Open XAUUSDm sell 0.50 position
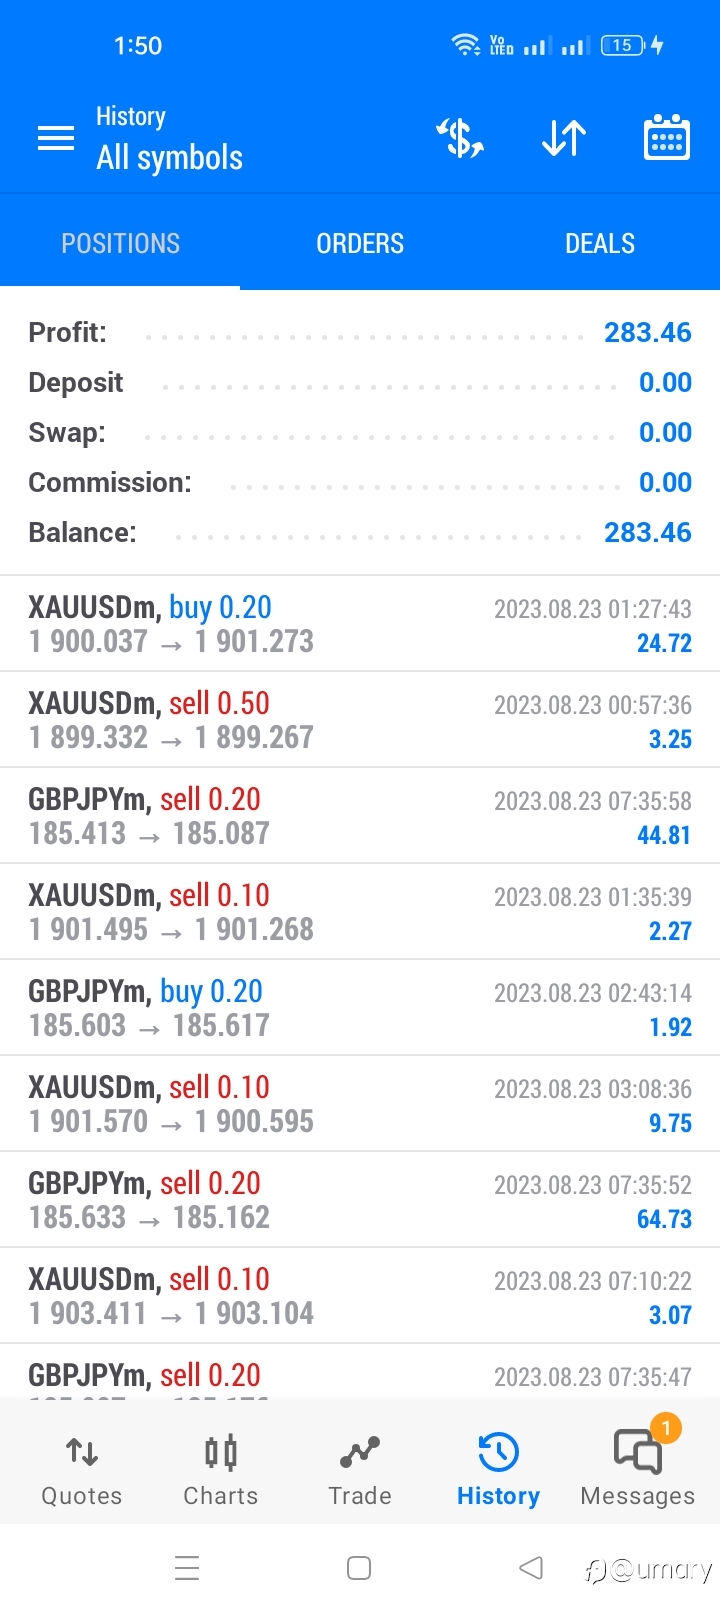 pos(360,719)
